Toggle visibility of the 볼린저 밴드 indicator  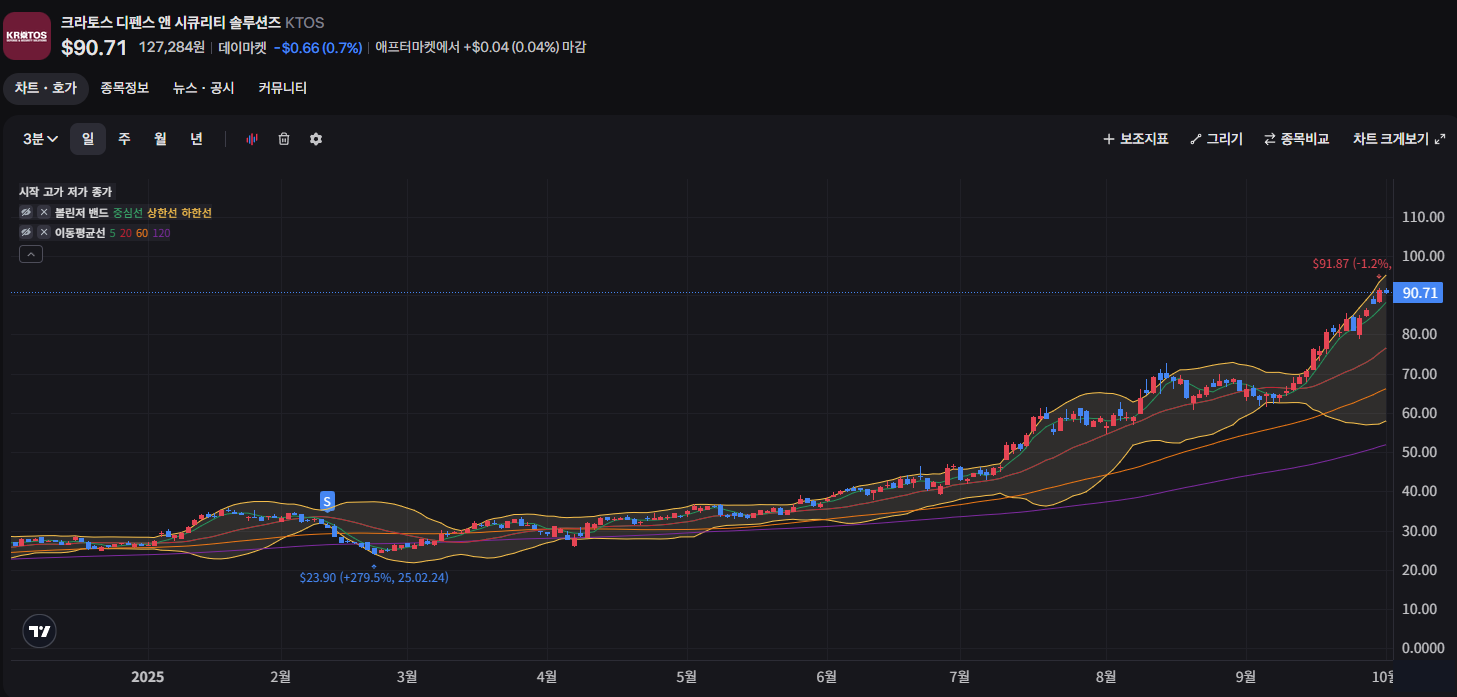pos(27,212)
